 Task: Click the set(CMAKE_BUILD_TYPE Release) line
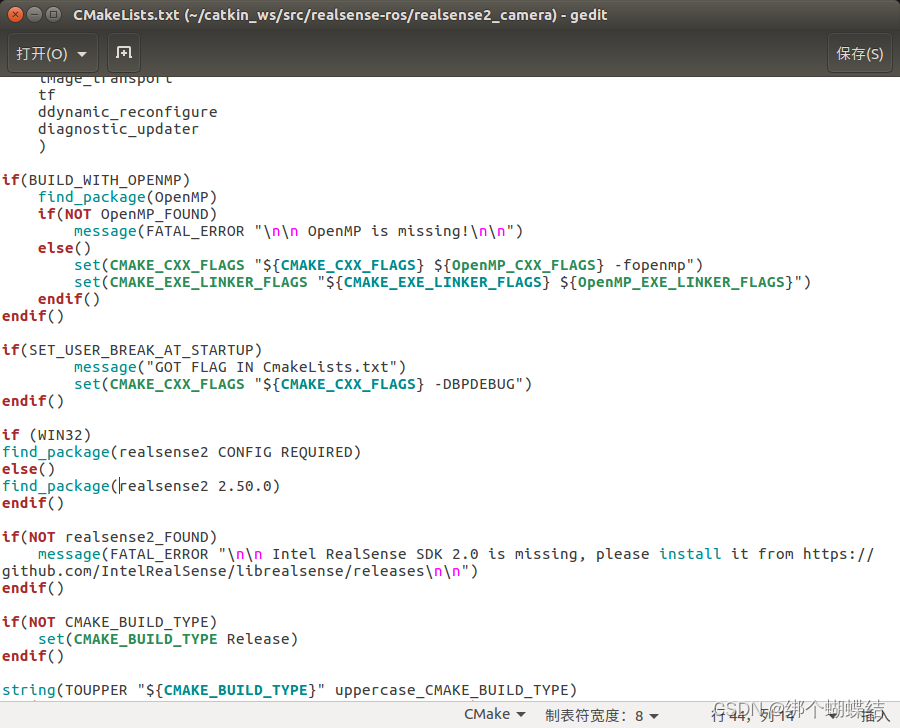(168, 640)
